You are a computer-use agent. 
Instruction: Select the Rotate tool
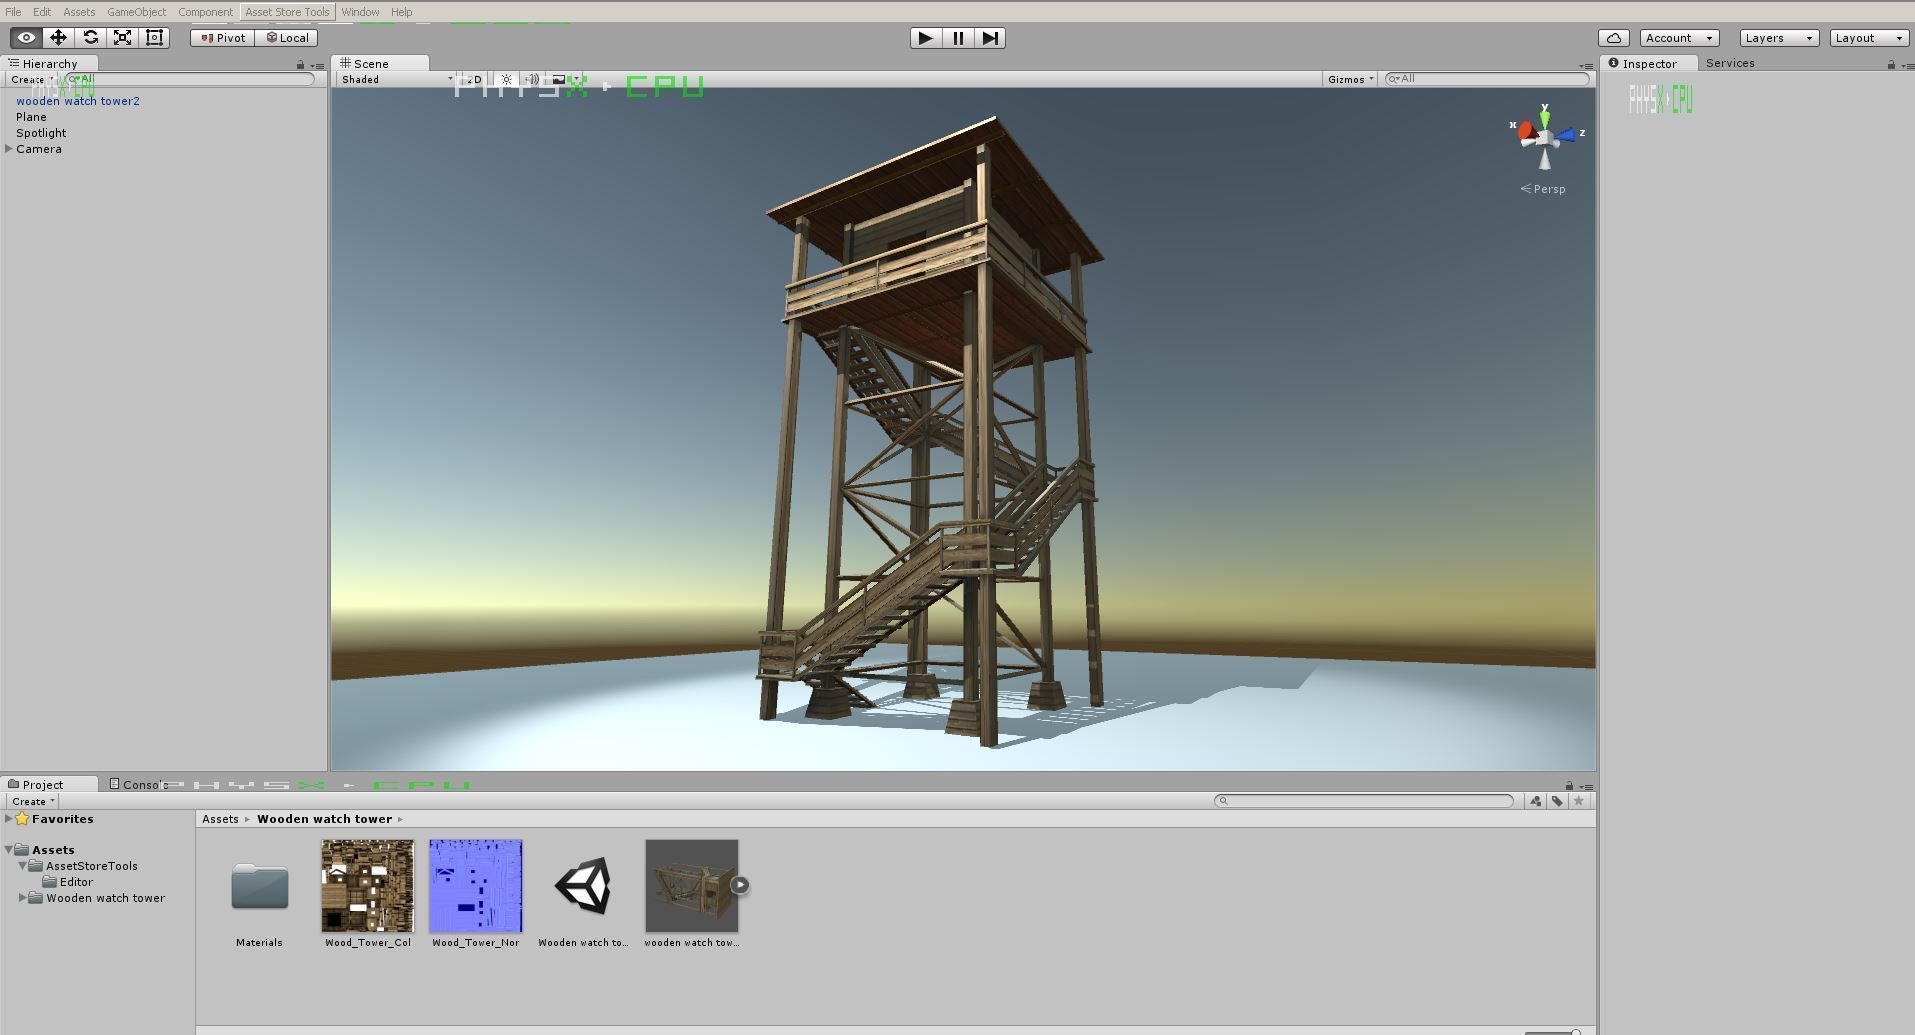[x=90, y=38]
